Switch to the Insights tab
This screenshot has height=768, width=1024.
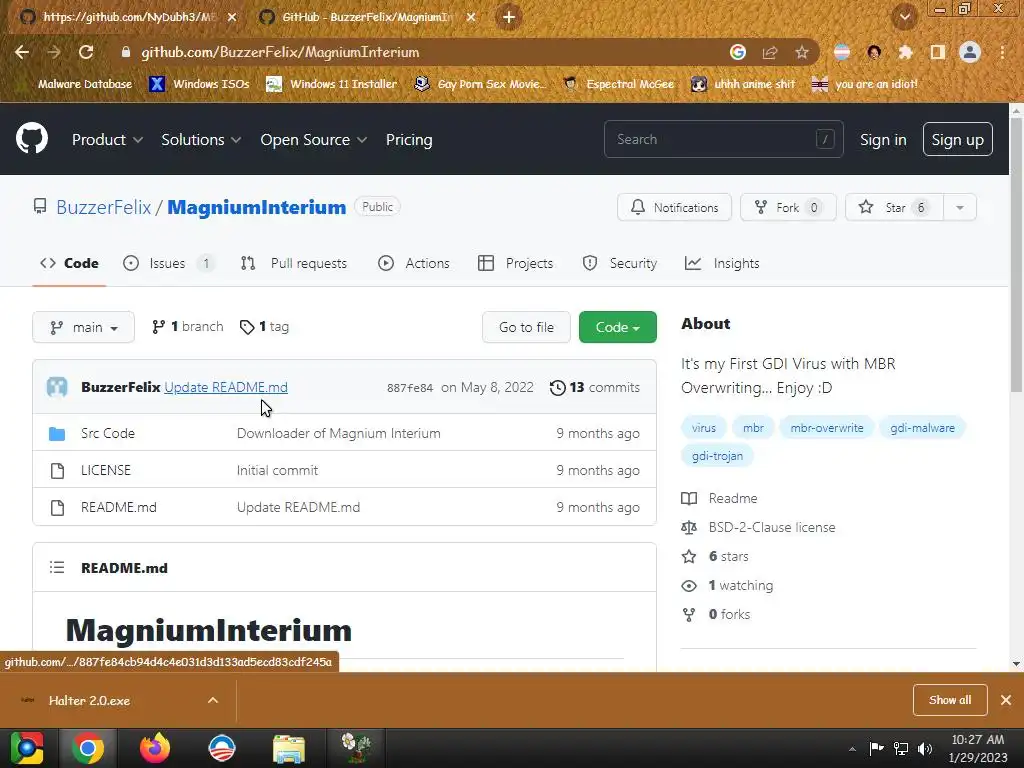point(722,263)
